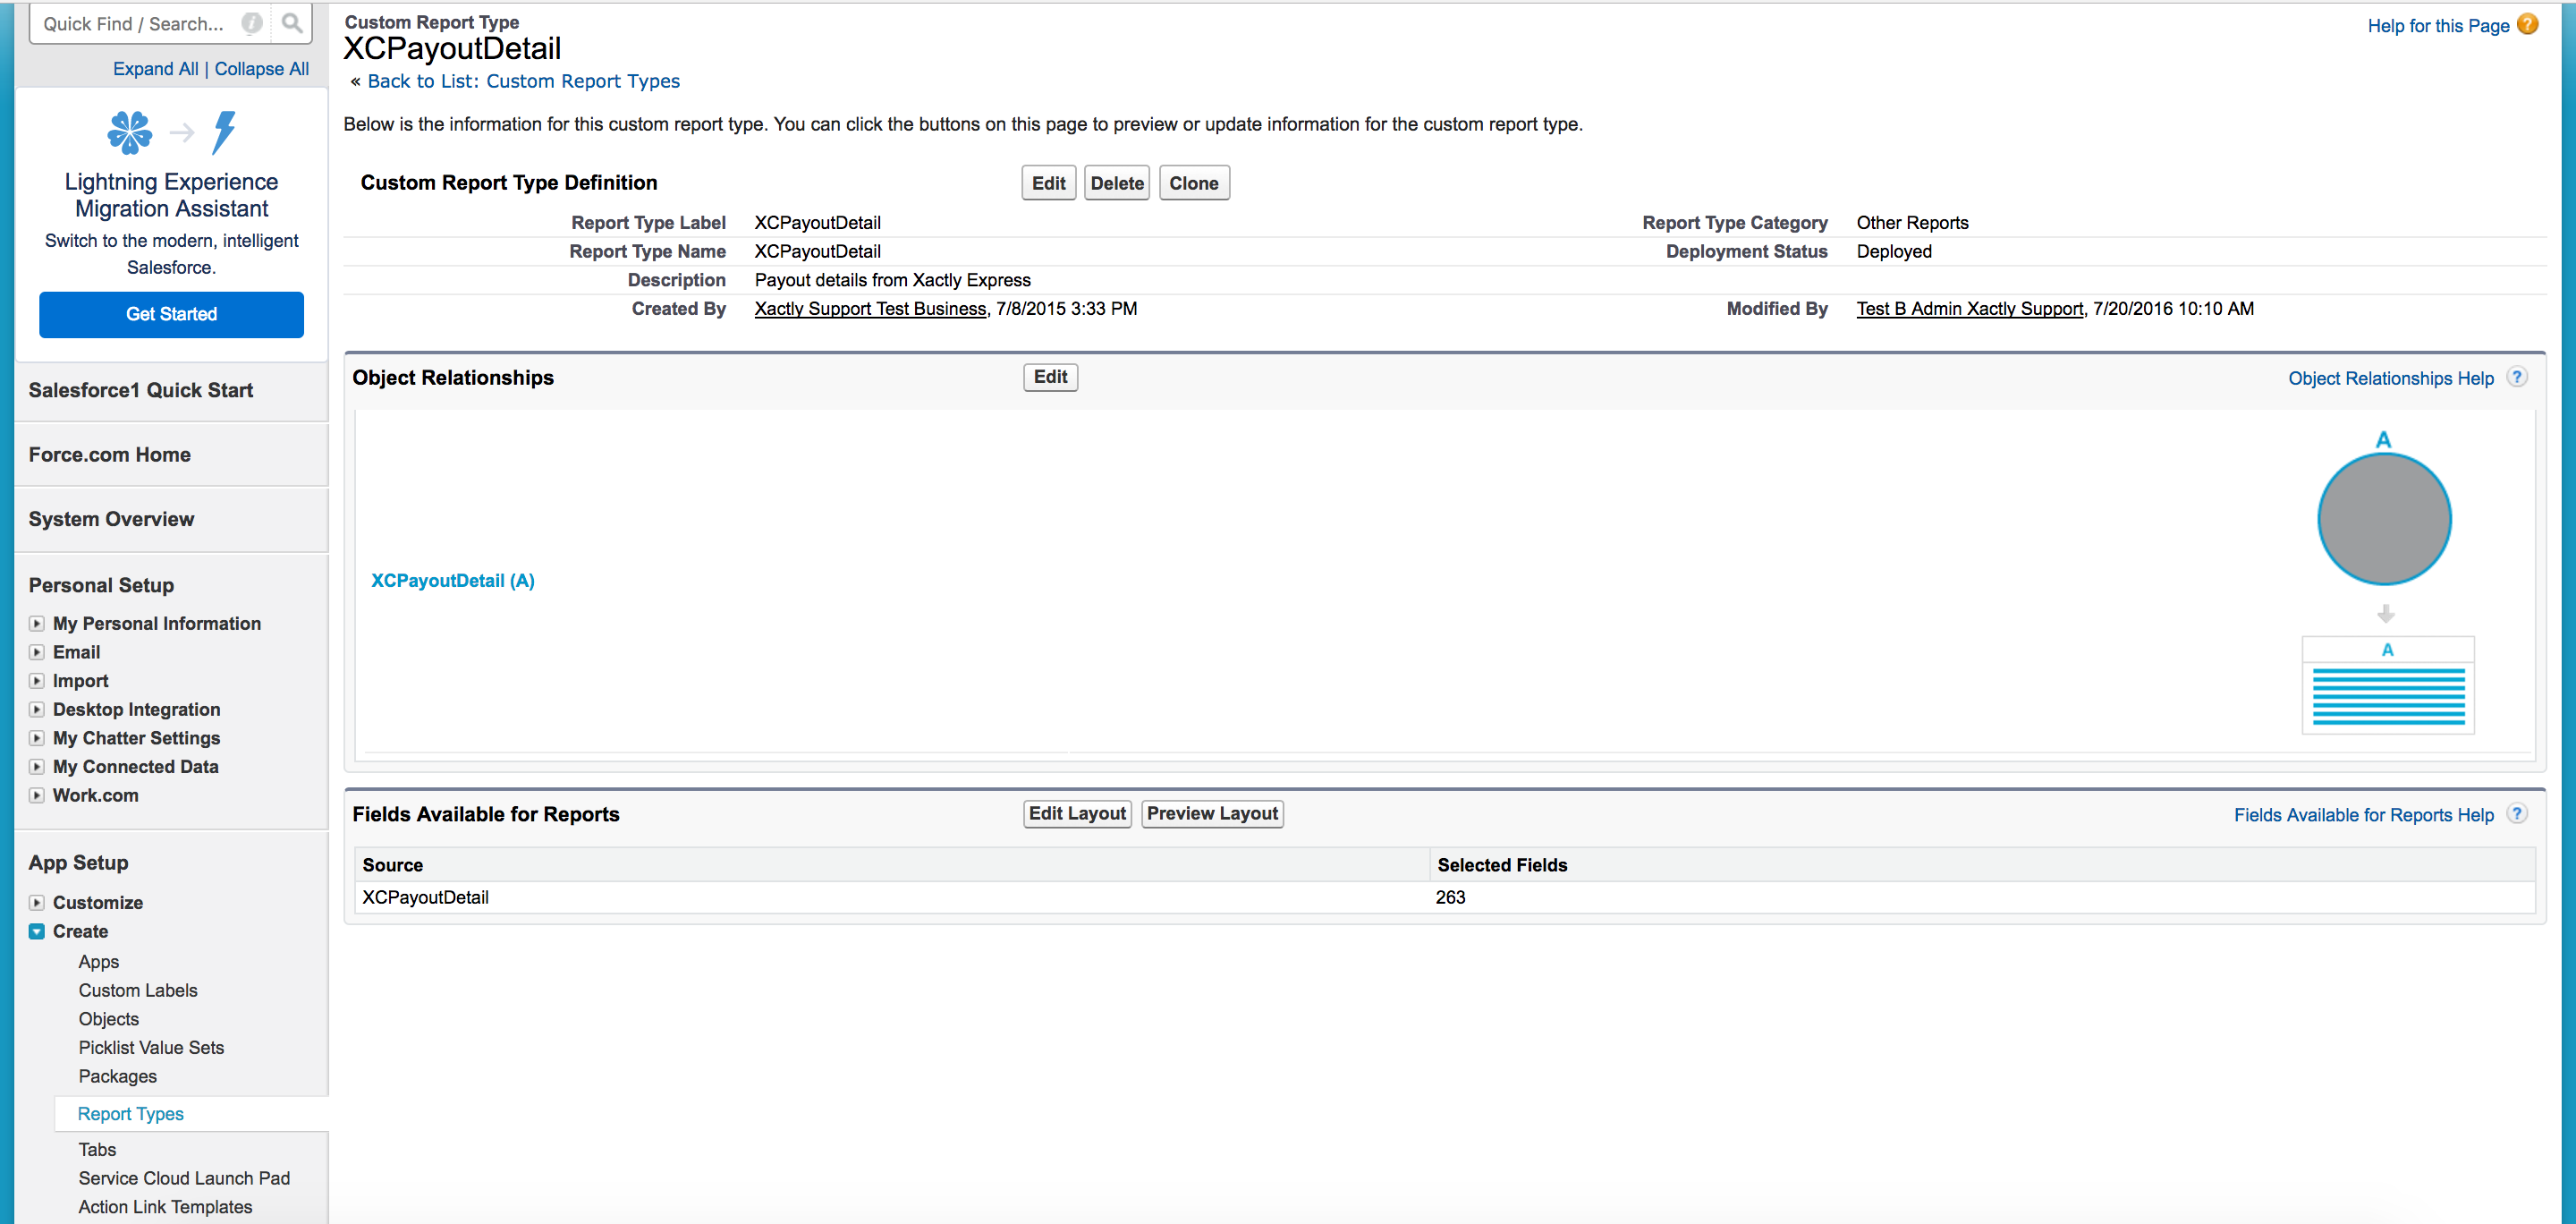Expand My Chatter Settings node
The image size is (2576, 1224).
[x=37, y=738]
